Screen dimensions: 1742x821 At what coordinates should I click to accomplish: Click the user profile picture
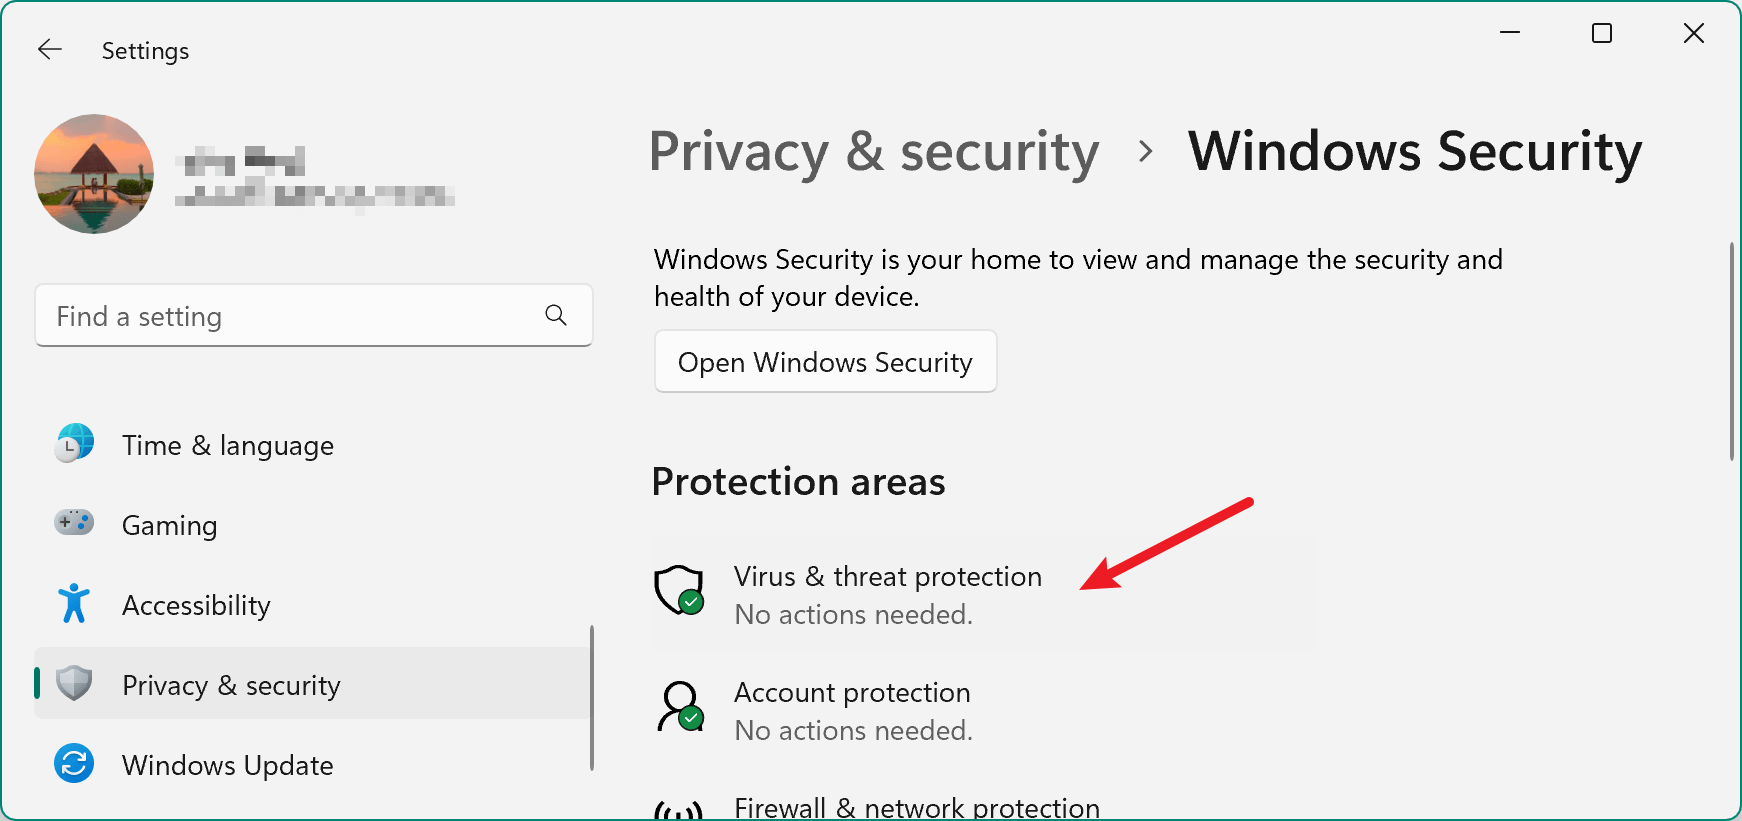tap(94, 174)
